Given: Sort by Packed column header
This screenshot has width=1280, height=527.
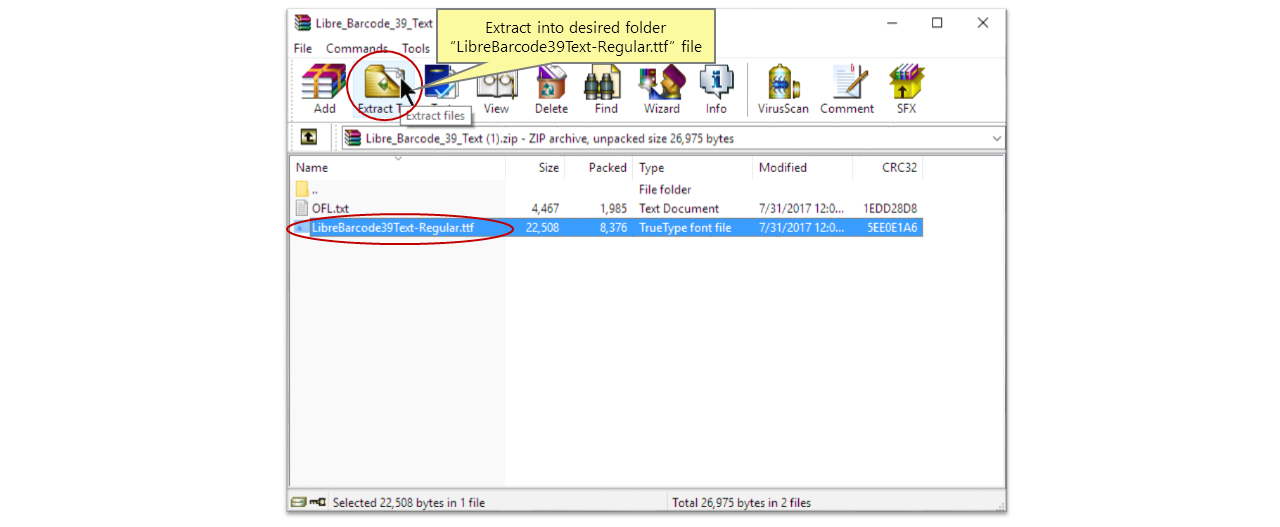Looking at the screenshot, I should coord(599,167).
